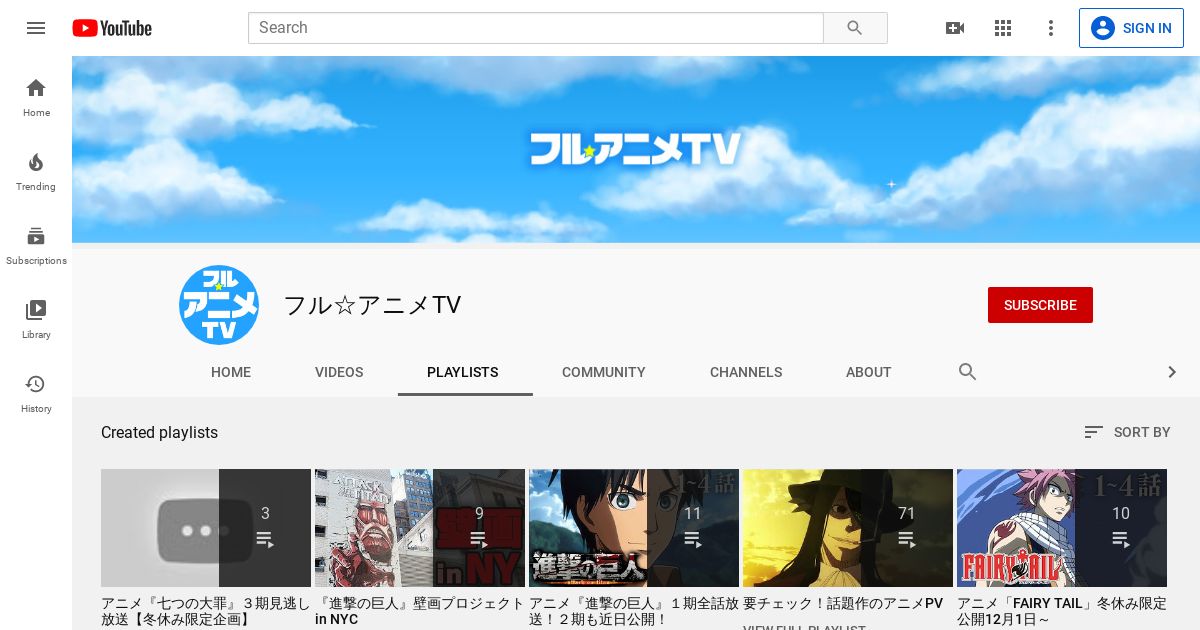Click the YouTube logo
The height and width of the screenshot is (630, 1200).
tap(112, 28)
